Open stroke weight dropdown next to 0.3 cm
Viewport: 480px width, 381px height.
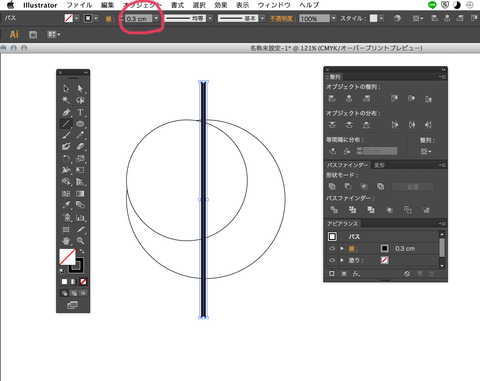(x=156, y=18)
